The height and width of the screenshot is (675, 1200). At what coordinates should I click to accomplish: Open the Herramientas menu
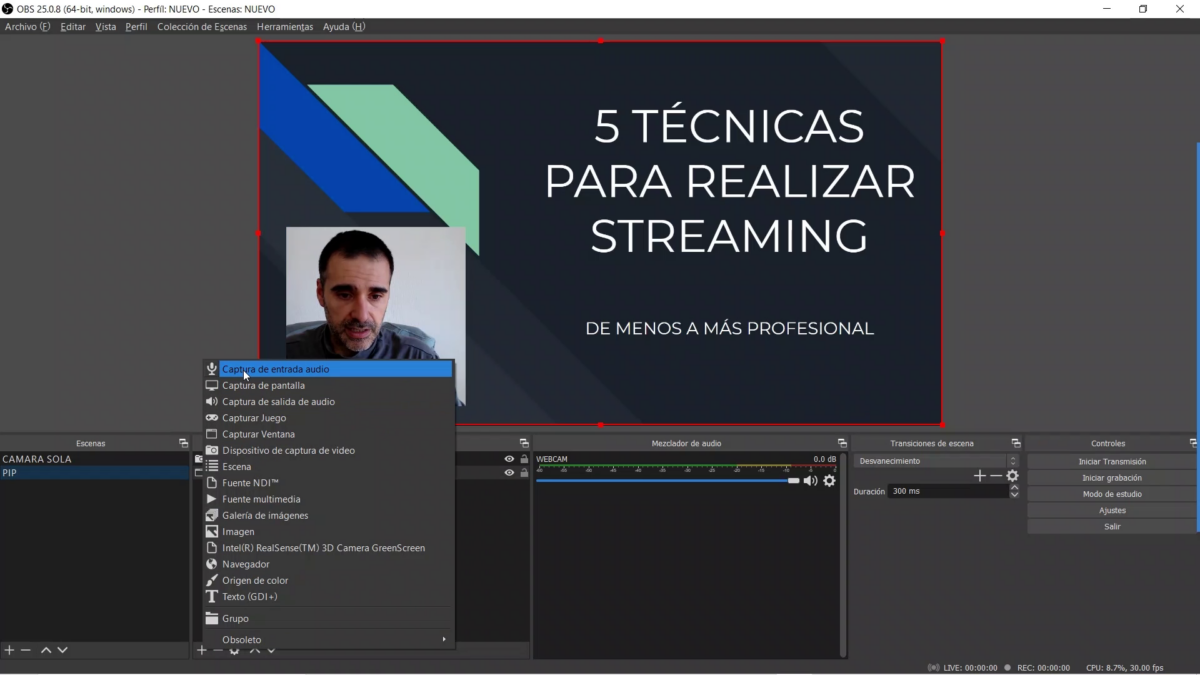285,27
